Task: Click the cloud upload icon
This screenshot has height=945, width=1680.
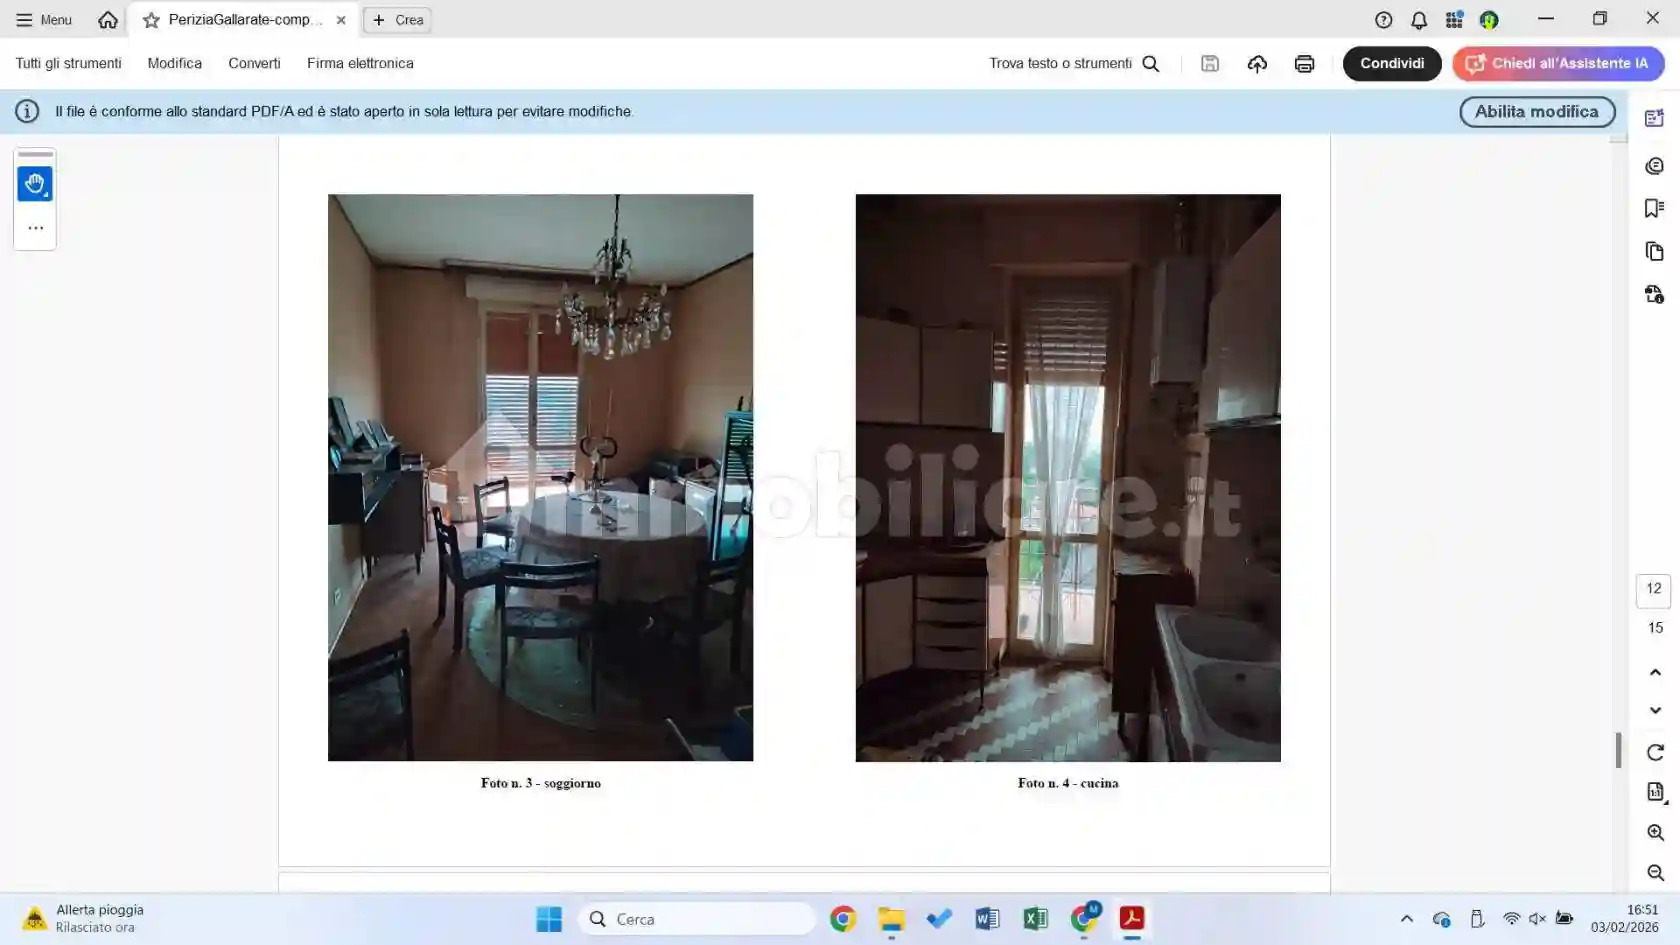Action: pos(1257,64)
